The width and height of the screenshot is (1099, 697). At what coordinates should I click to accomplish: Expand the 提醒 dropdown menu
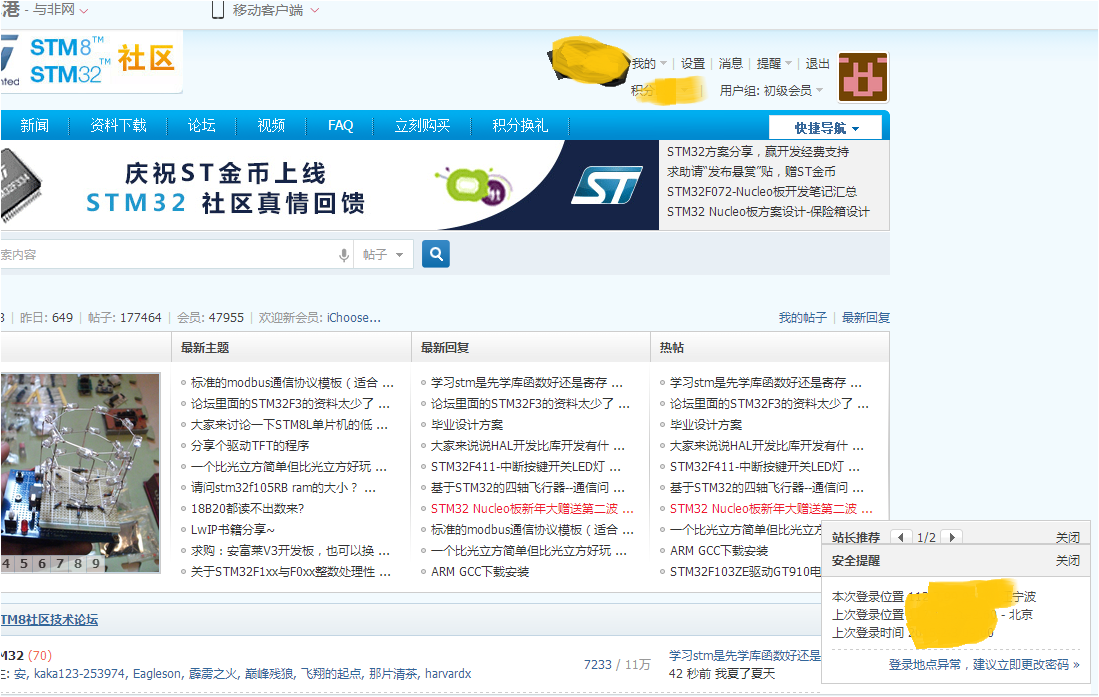point(774,64)
